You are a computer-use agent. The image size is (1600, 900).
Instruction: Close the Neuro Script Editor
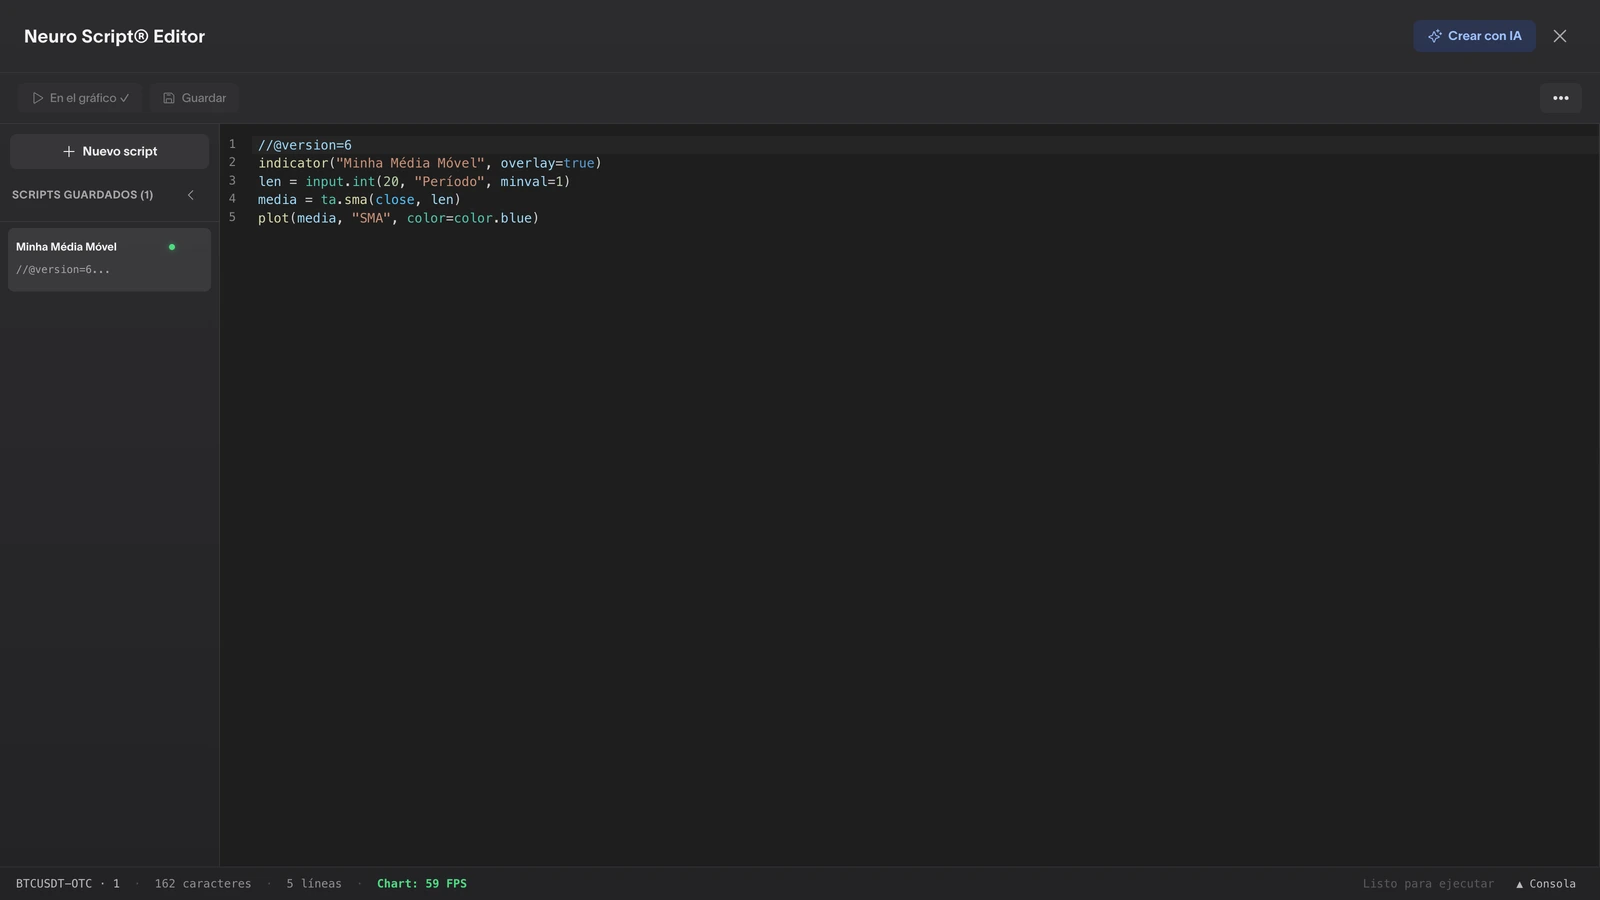pos(1560,36)
